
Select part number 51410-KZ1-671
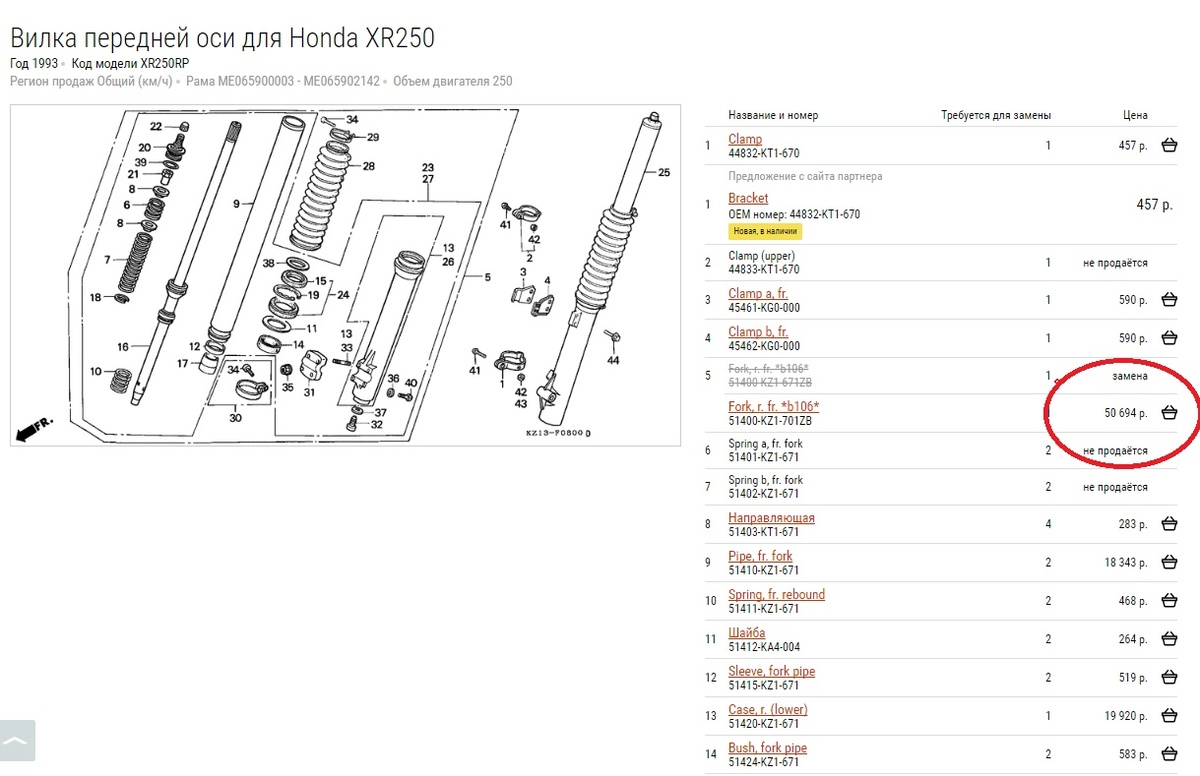click(764, 570)
